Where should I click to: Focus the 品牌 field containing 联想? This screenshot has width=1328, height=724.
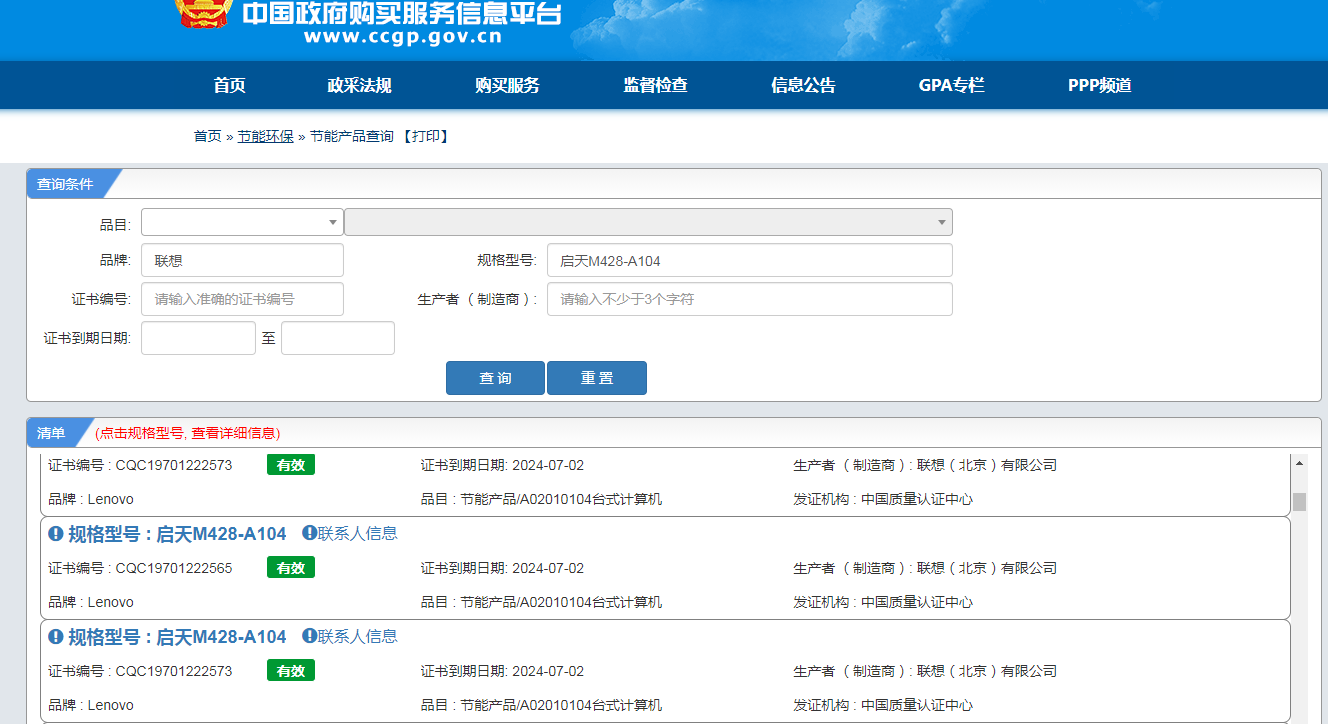(242, 260)
